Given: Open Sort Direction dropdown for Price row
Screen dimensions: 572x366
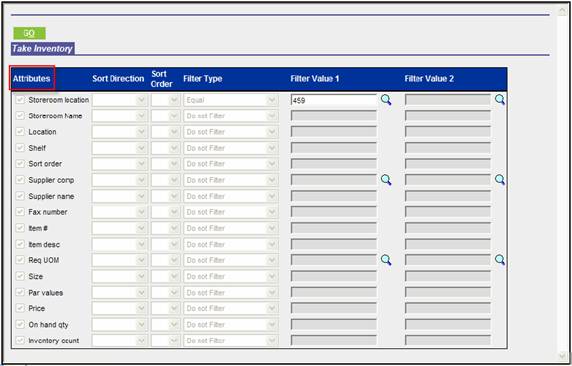Looking at the screenshot, I should (x=120, y=308).
